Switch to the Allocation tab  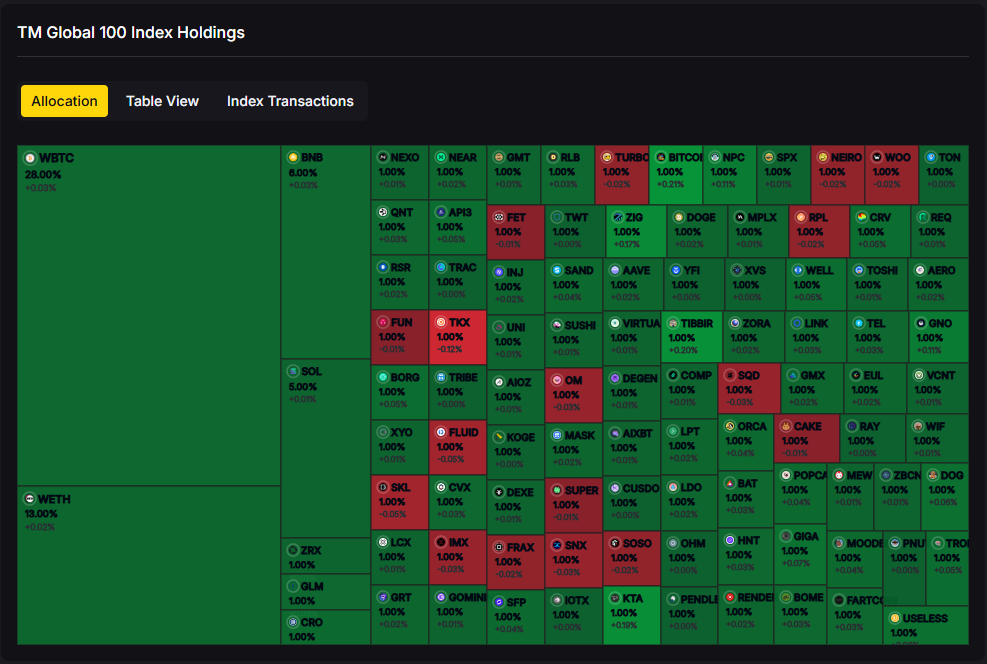(64, 101)
